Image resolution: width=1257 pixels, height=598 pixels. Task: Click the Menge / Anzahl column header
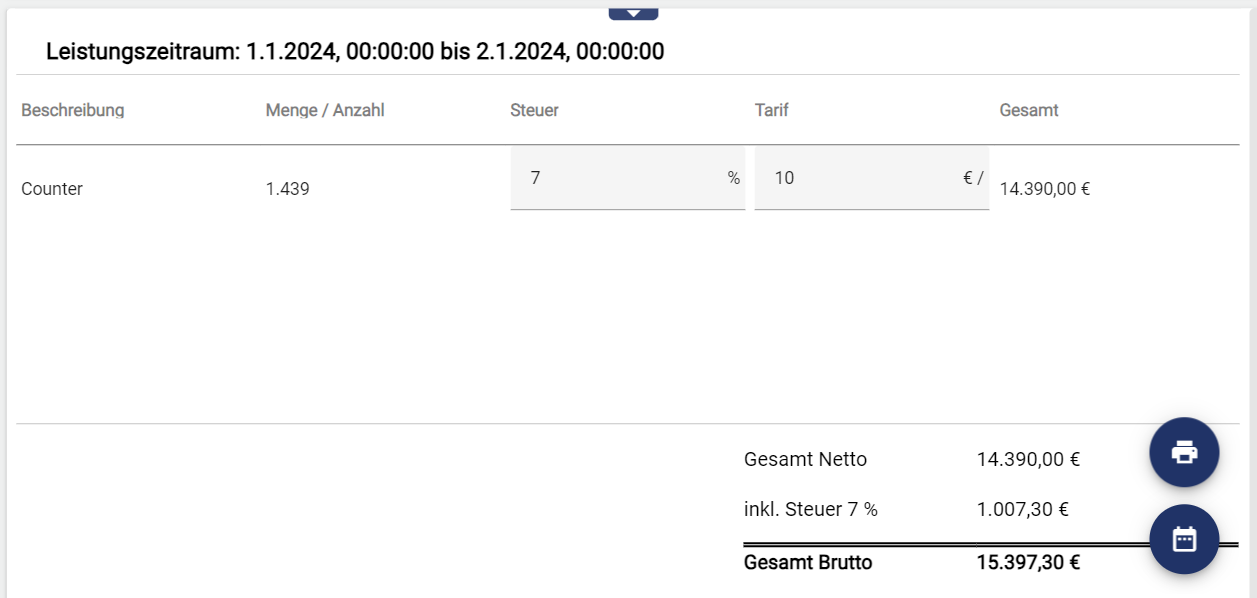(x=325, y=110)
